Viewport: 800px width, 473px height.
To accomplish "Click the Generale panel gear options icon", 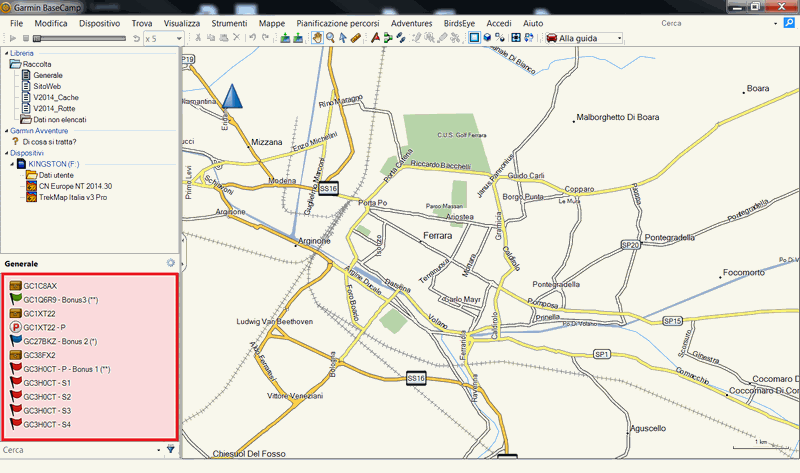I will click(x=170, y=263).
